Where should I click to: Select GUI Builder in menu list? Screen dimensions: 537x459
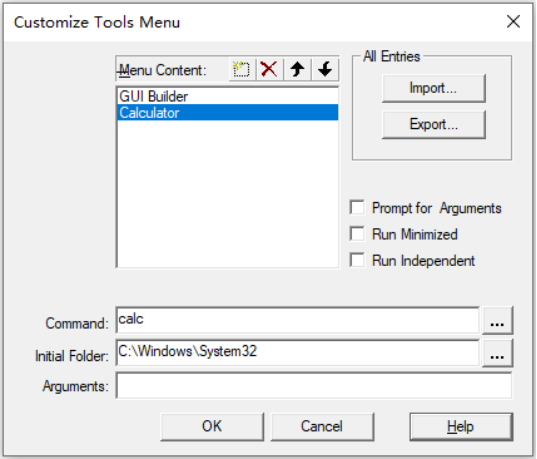[x=228, y=96]
